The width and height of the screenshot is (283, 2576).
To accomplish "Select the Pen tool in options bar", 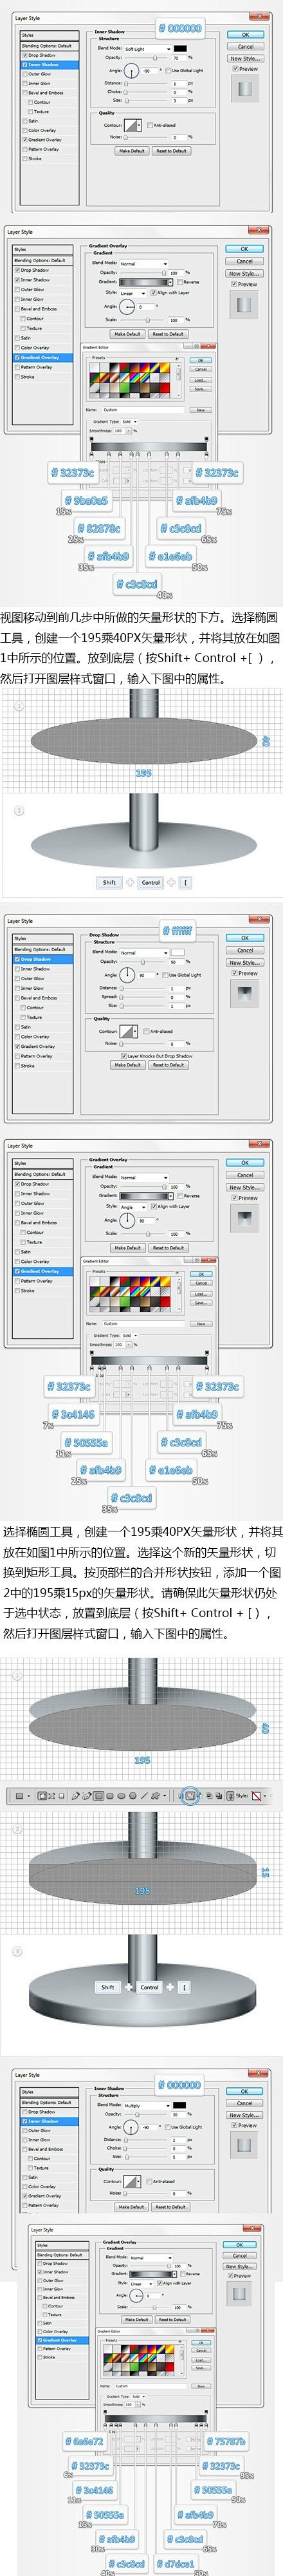I will [75, 1796].
